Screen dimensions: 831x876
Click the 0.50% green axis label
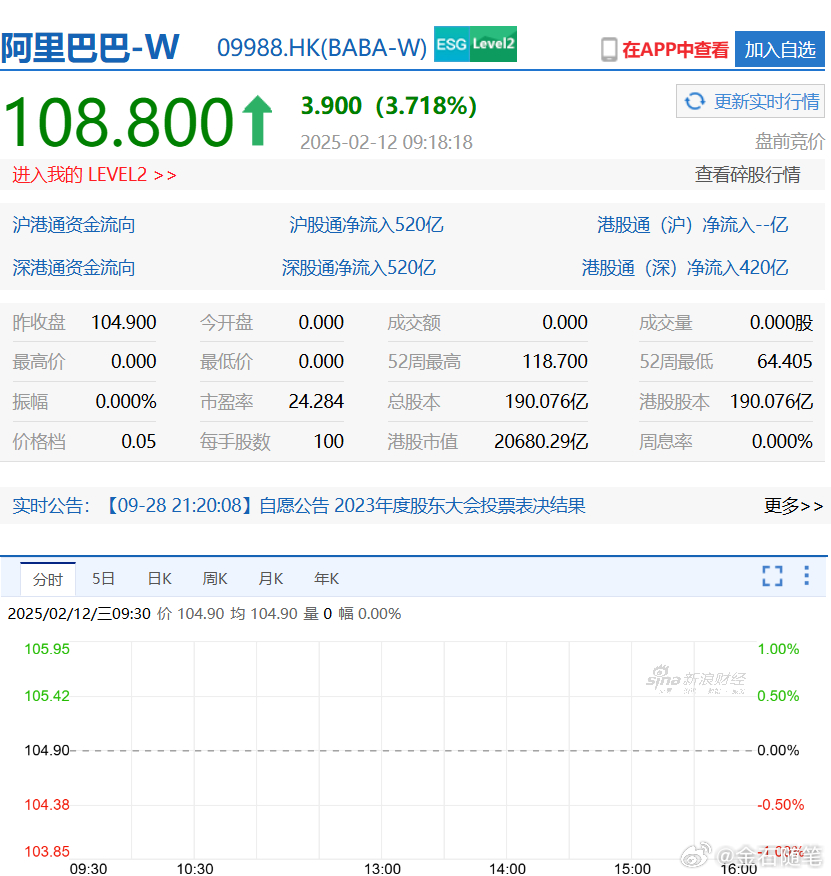point(778,696)
